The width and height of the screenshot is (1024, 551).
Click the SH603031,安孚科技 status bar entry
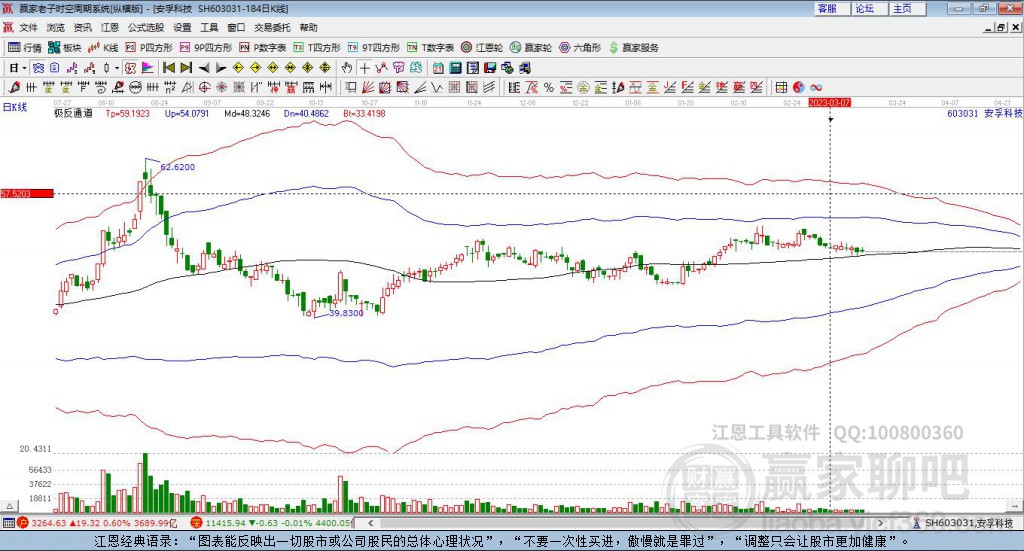click(x=968, y=523)
